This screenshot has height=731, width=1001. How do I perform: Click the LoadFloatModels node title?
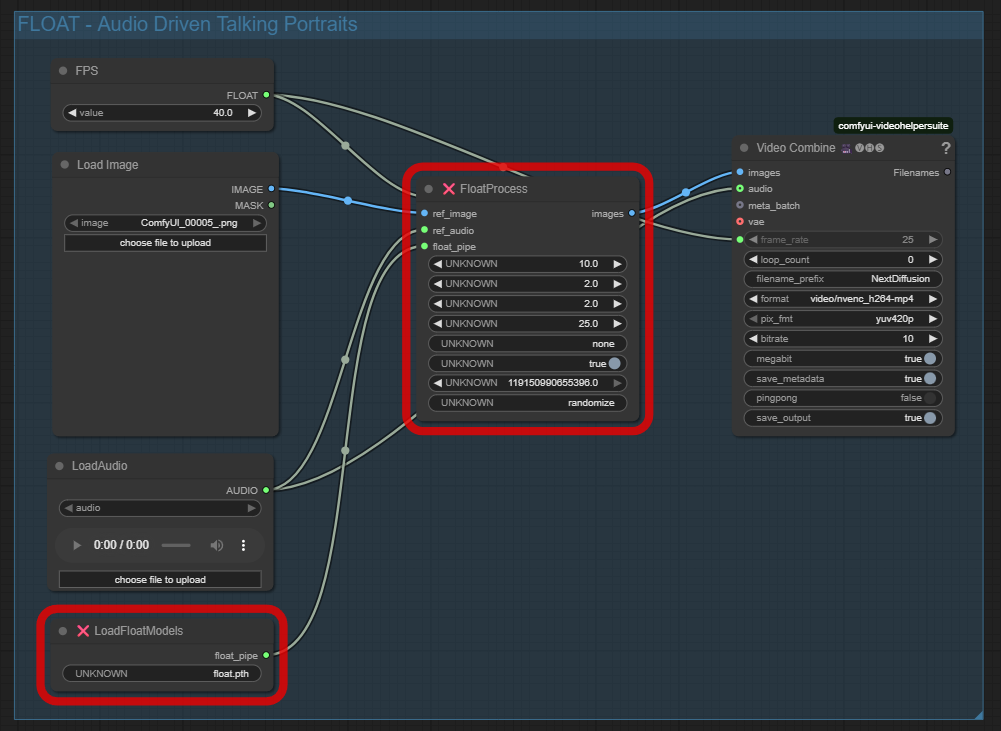tap(139, 631)
